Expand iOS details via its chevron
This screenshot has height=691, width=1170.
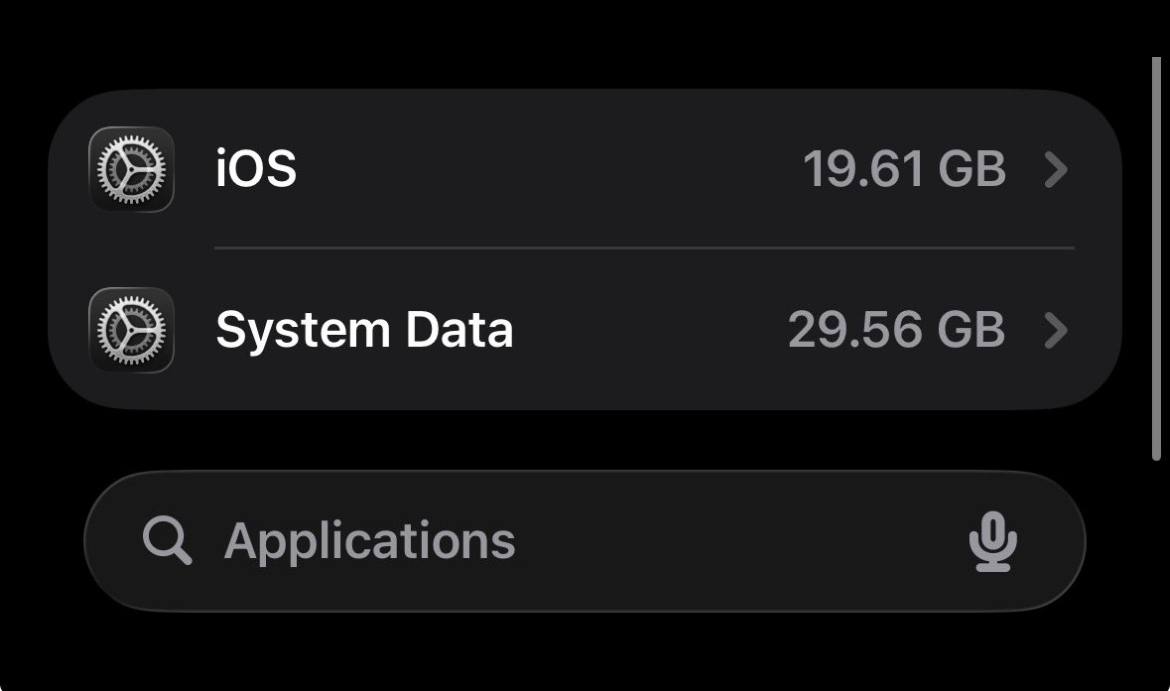click(1055, 170)
